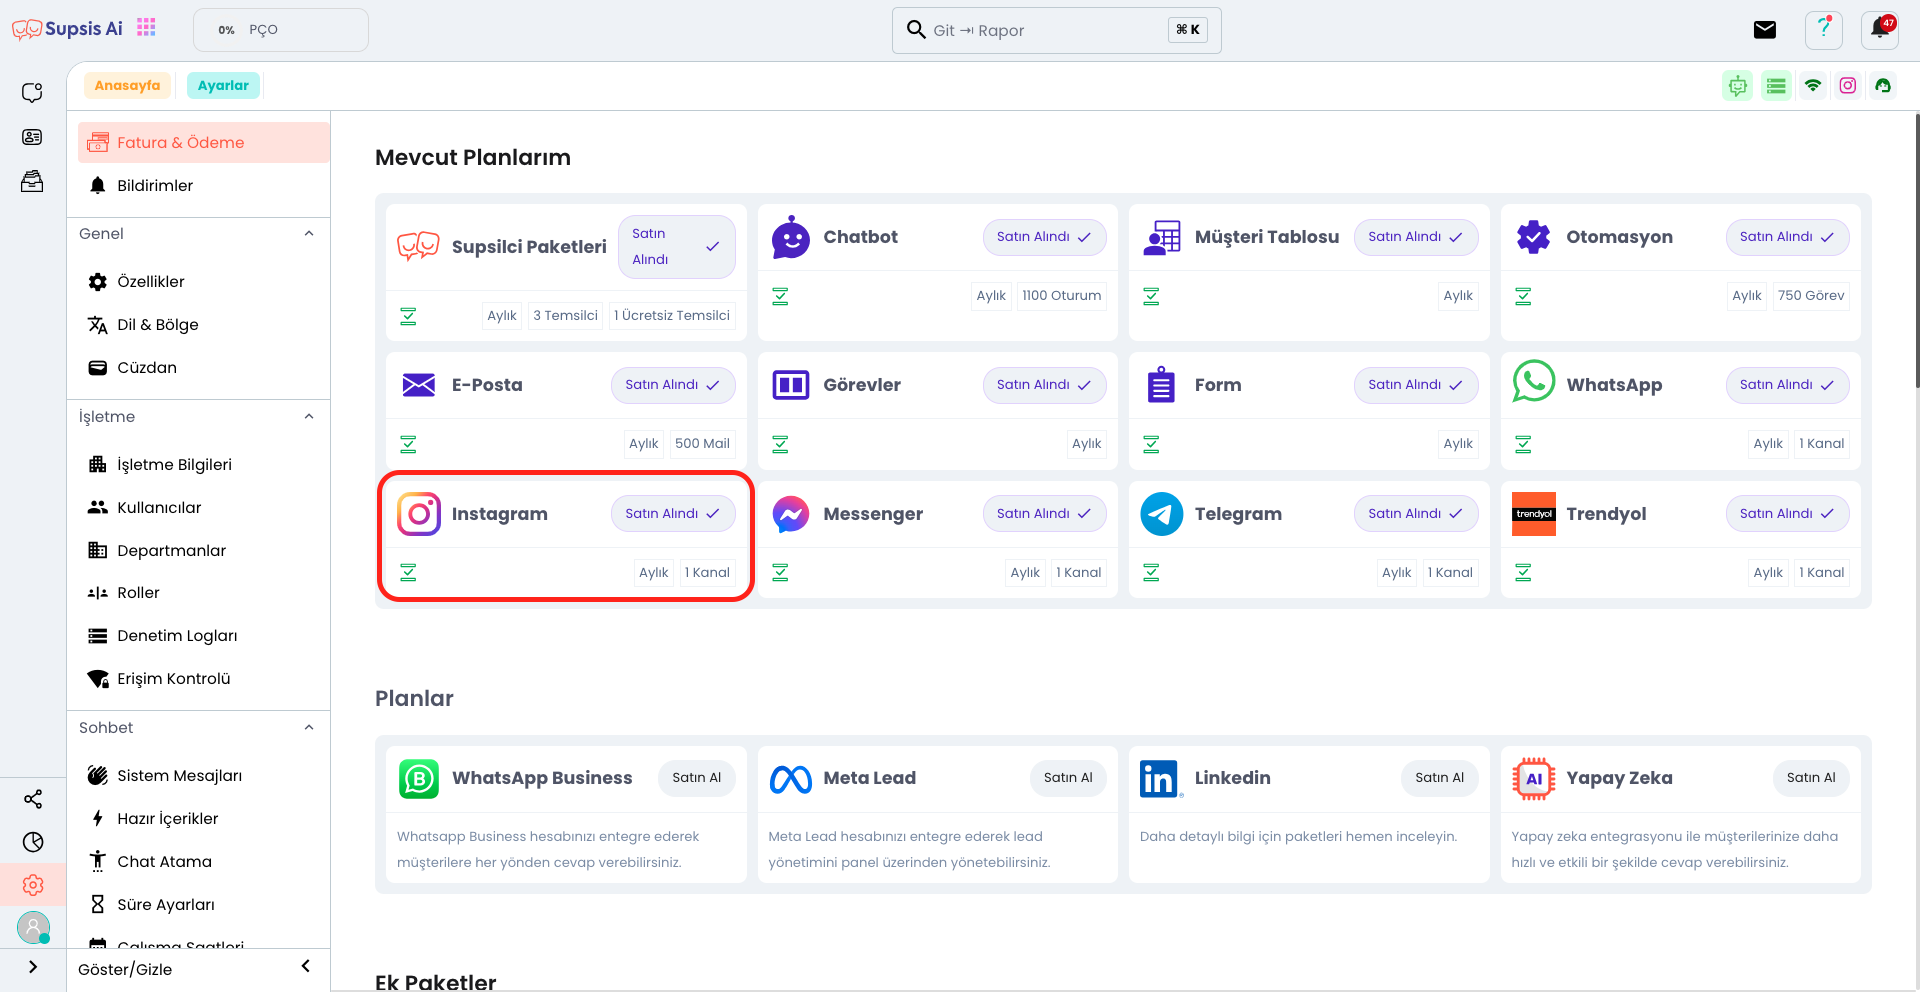This screenshot has height=992, width=1920.
Task: Click the Linkedin logo icon
Action: point(1161,779)
